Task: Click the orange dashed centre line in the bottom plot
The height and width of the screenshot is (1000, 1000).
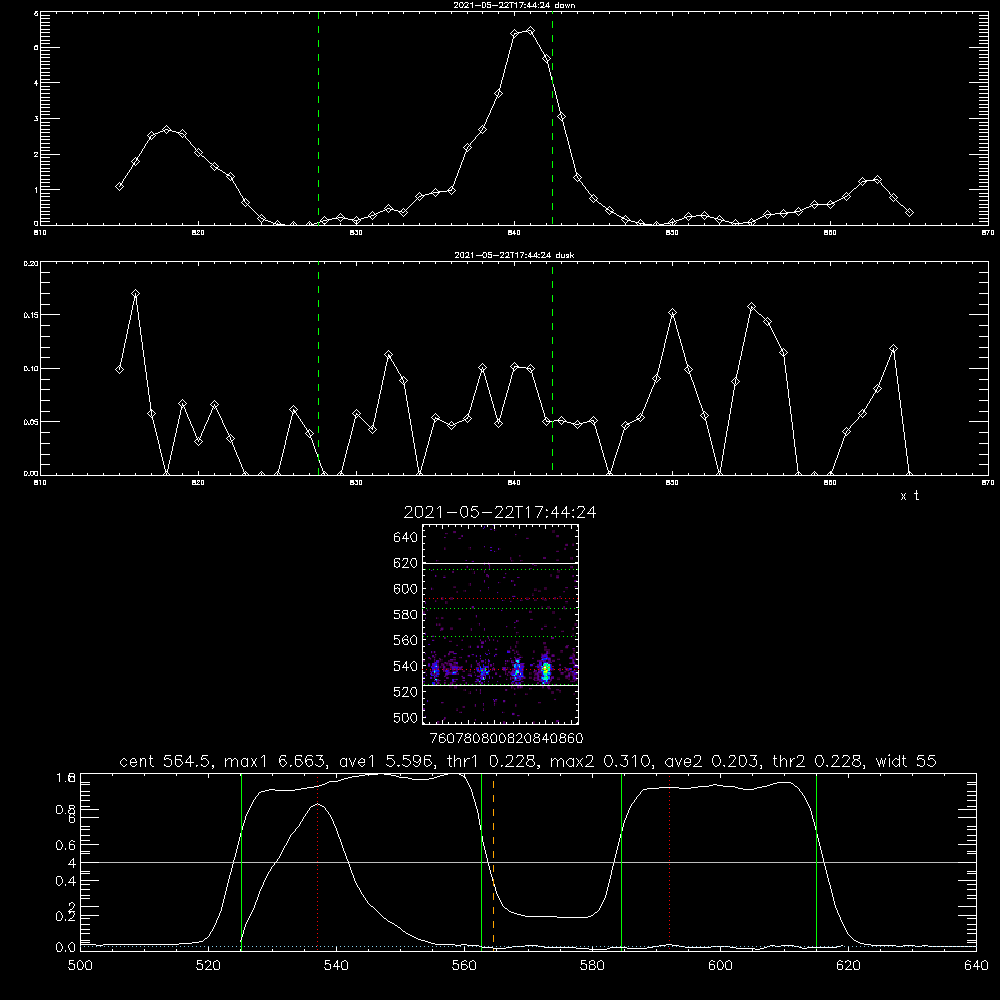Action: point(494,861)
